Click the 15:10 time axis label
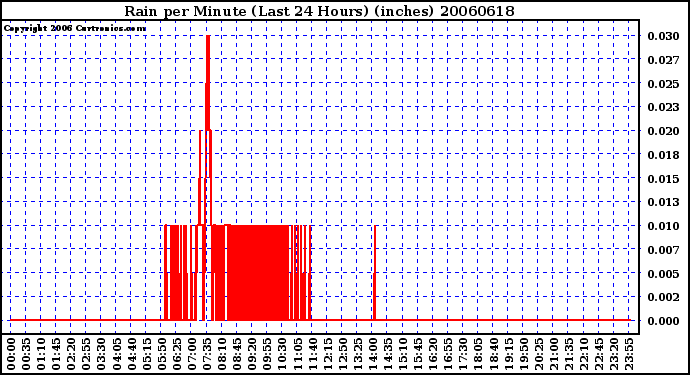Viewport: 690px width, 375px height. (403, 354)
